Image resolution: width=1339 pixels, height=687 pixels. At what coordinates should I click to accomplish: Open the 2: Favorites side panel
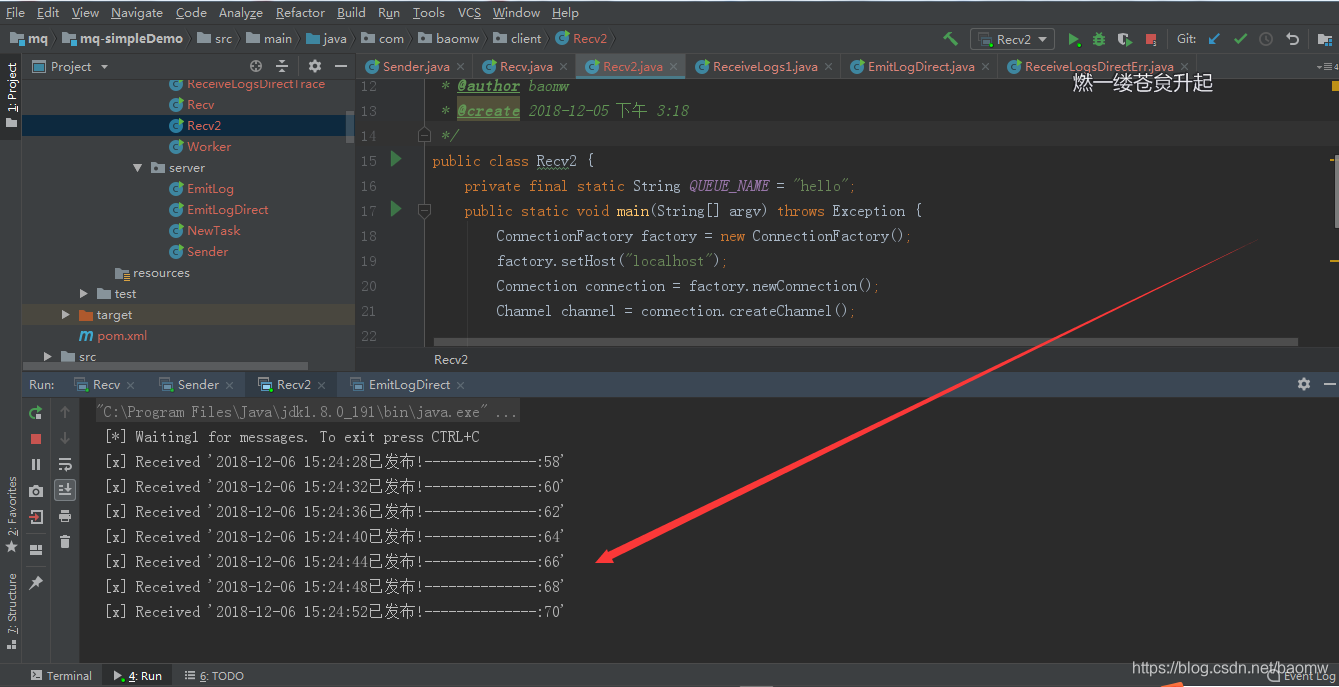pos(12,514)
